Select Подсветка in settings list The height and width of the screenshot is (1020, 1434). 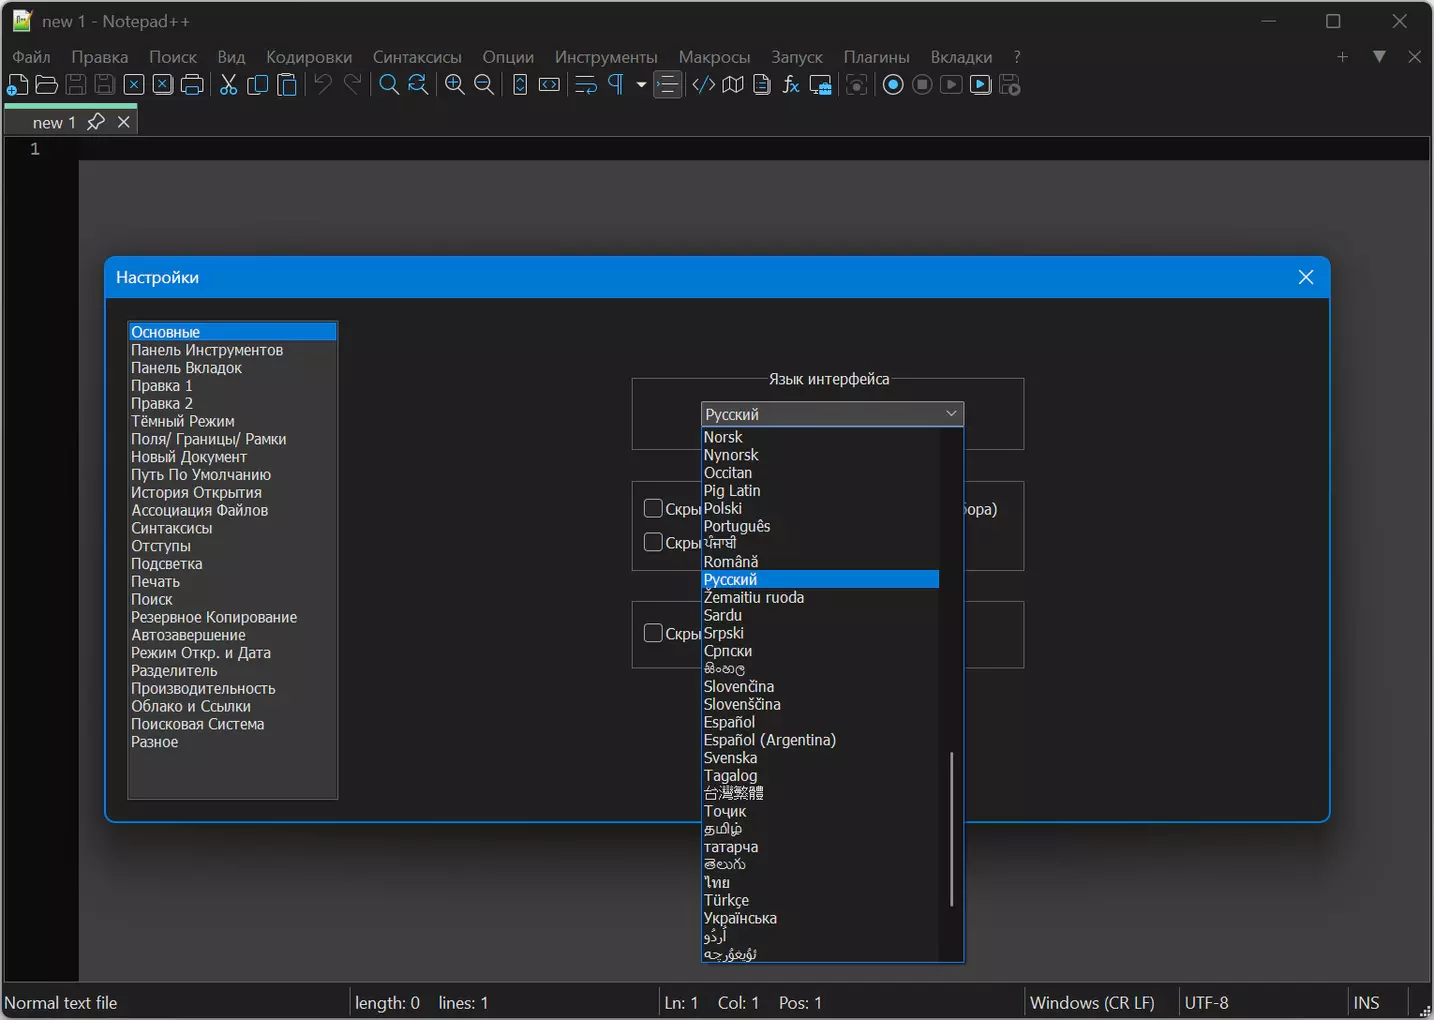click(x=232, y=564)
